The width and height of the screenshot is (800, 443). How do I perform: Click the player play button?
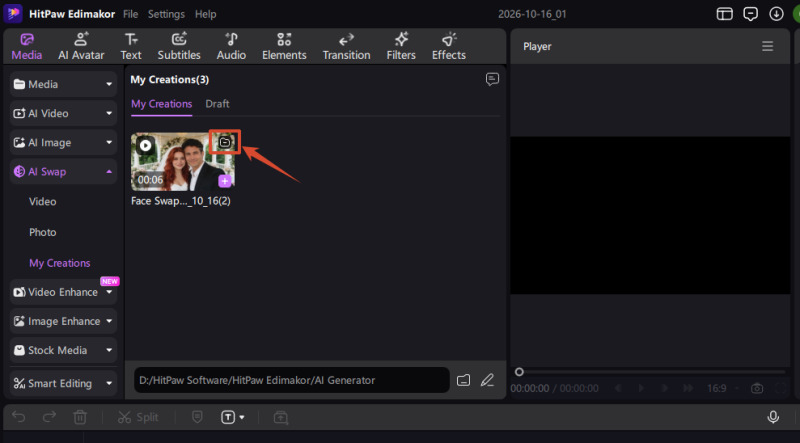641,388
